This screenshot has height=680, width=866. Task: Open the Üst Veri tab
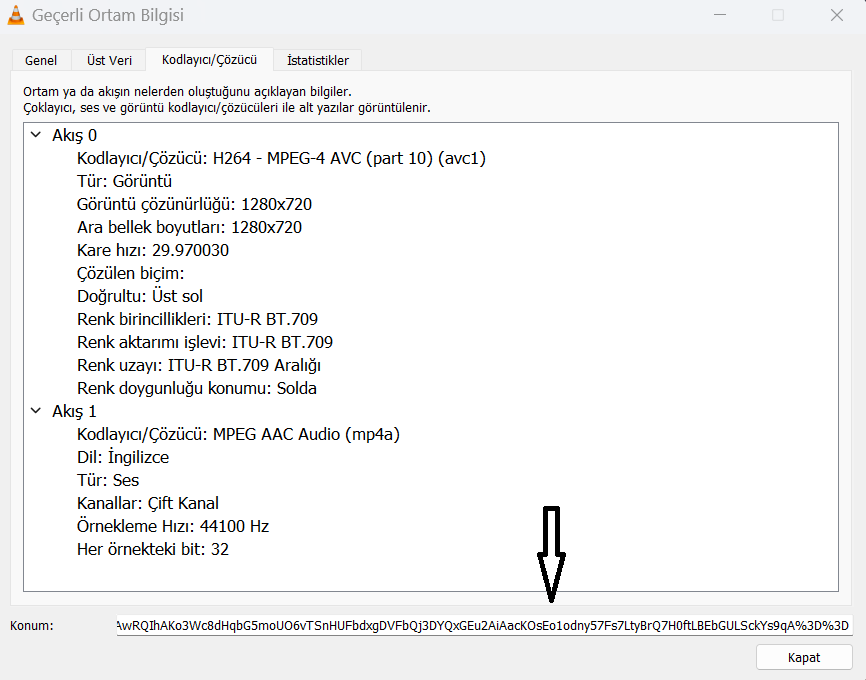tap(109, 60)
